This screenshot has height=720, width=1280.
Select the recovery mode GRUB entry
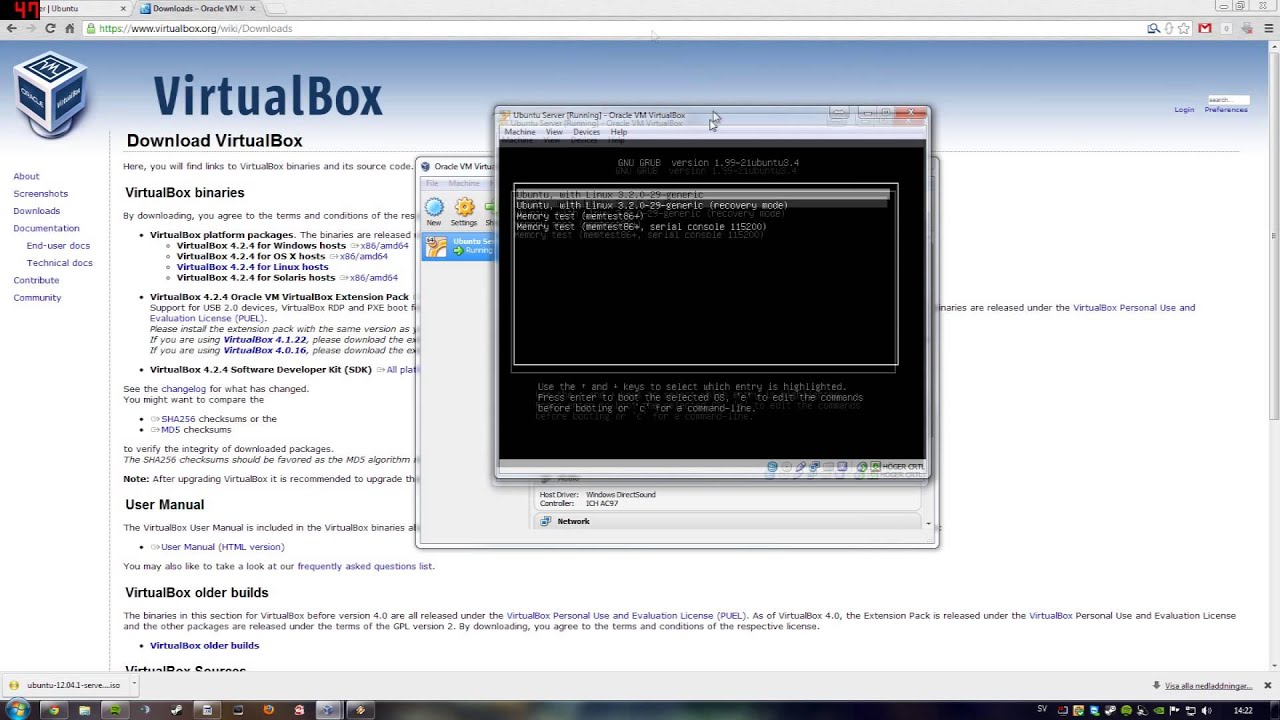652,205
